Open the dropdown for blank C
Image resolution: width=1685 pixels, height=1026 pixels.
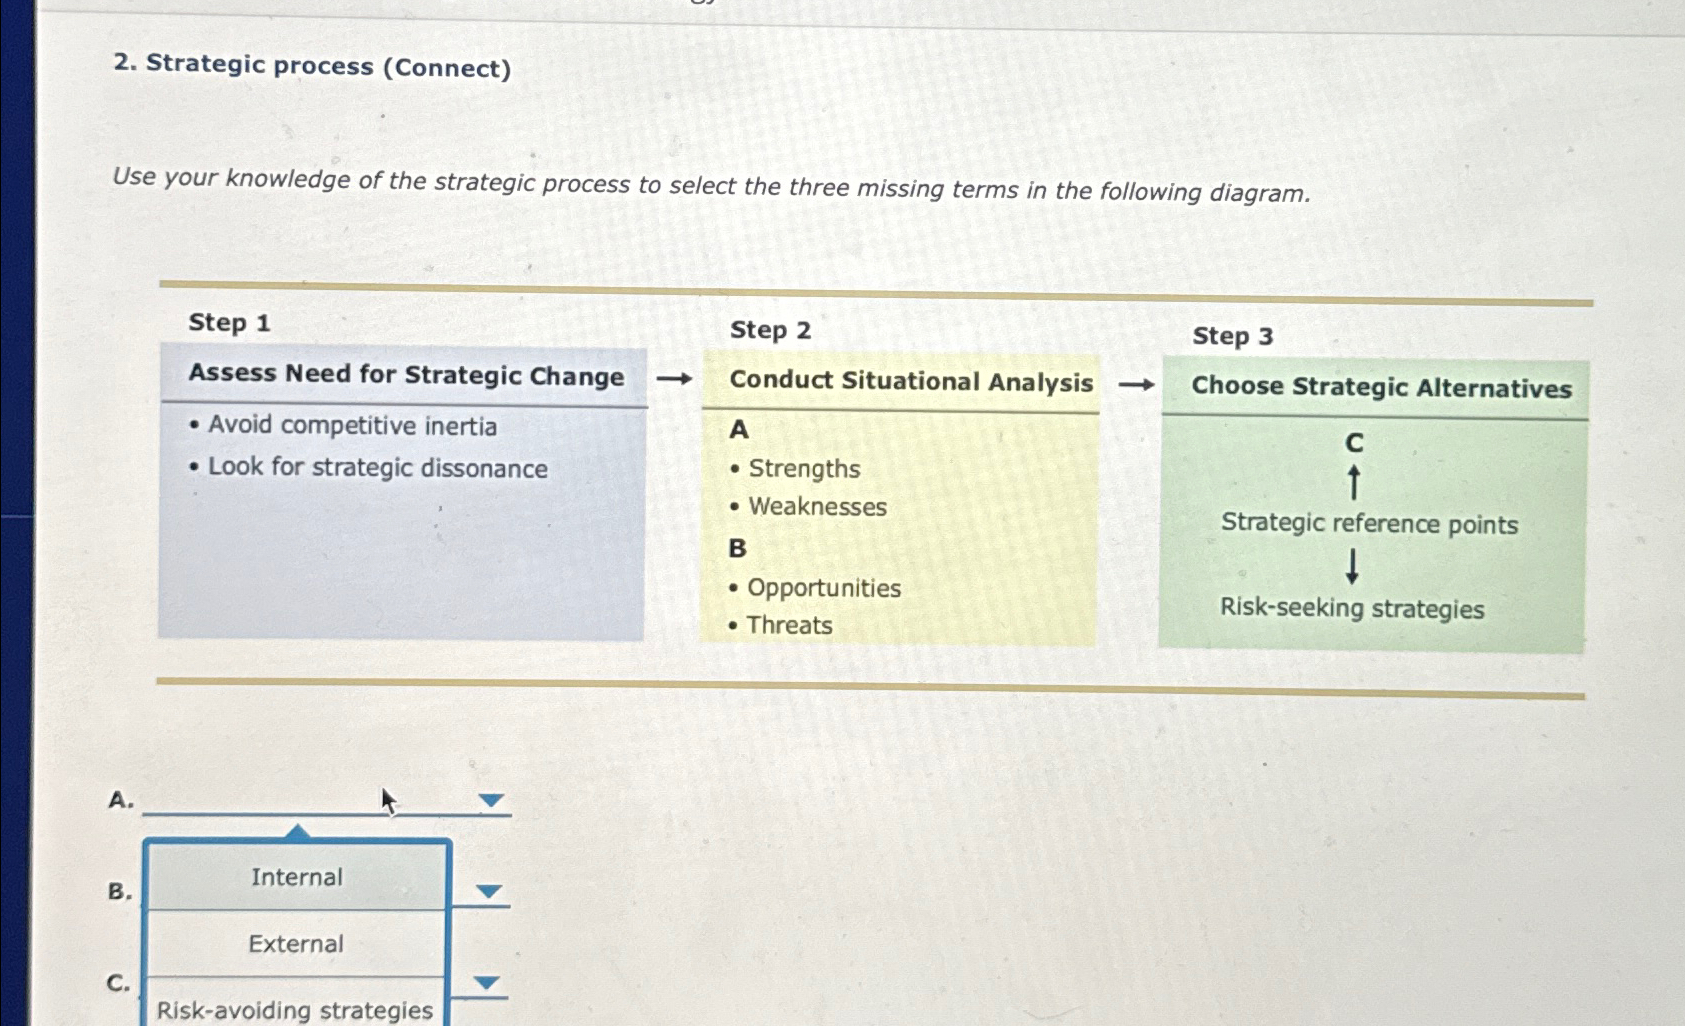[489, 981]
